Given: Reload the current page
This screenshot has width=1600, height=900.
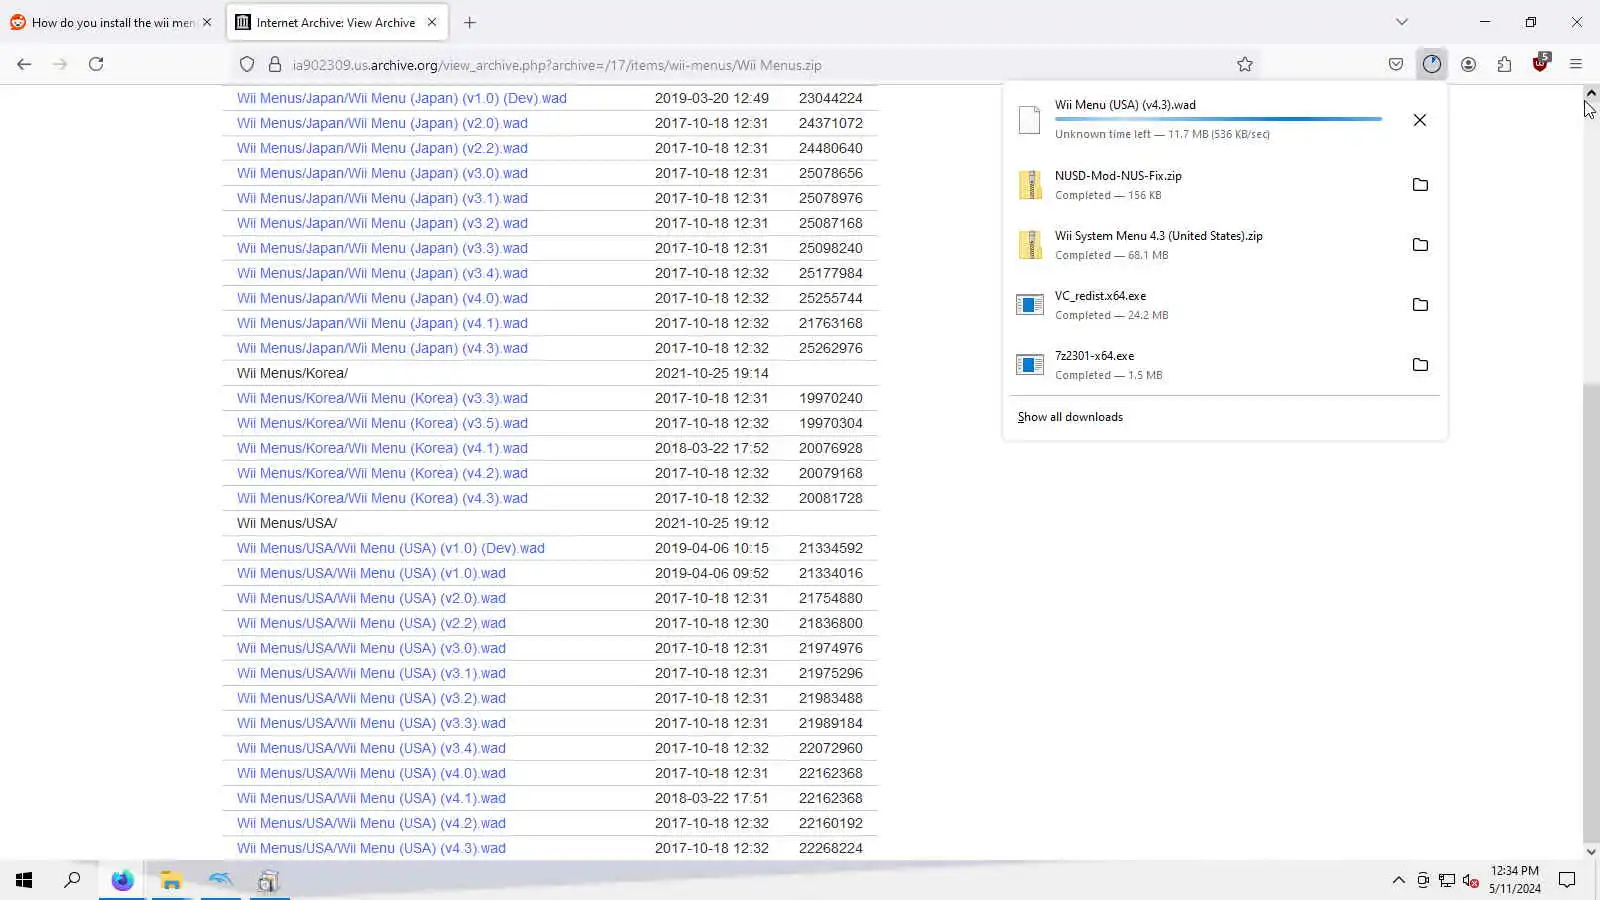Looking at the screenshot, I should (96, 64).
